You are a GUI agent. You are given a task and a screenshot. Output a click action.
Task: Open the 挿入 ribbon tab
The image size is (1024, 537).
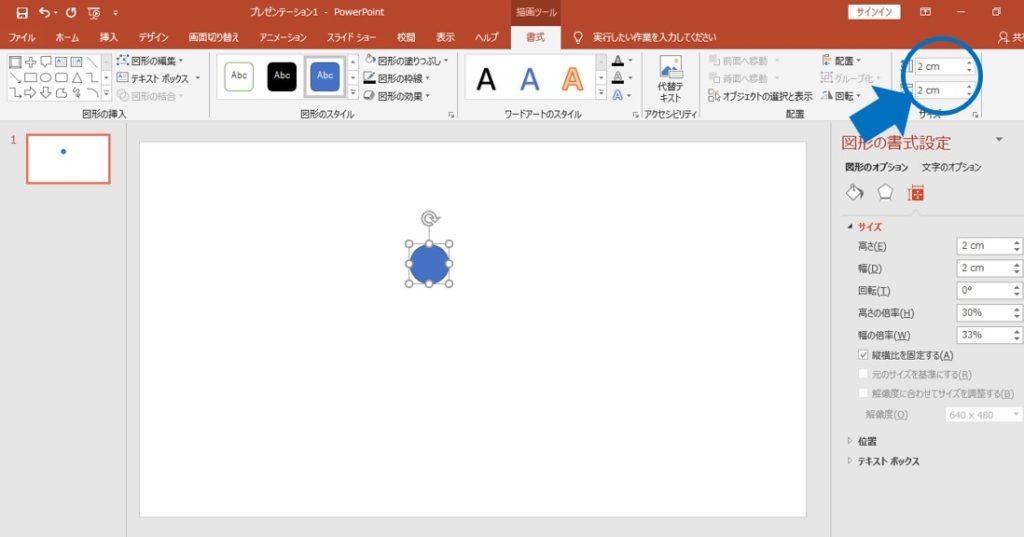[108, 37]
